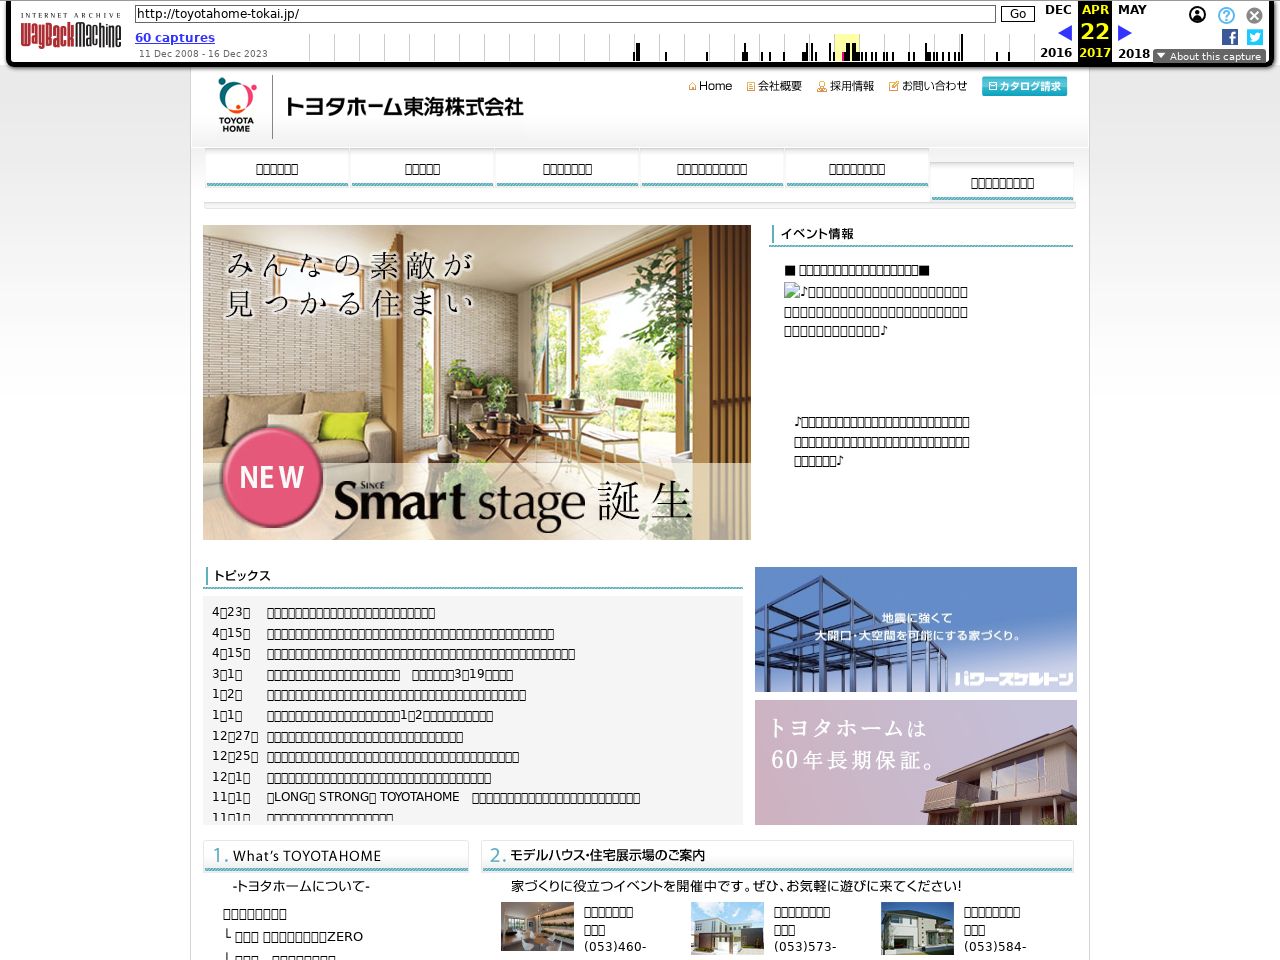Open the Wayback help question-mark icon
Viewport: 1280px width, 960px height.
coord(1226,15)
